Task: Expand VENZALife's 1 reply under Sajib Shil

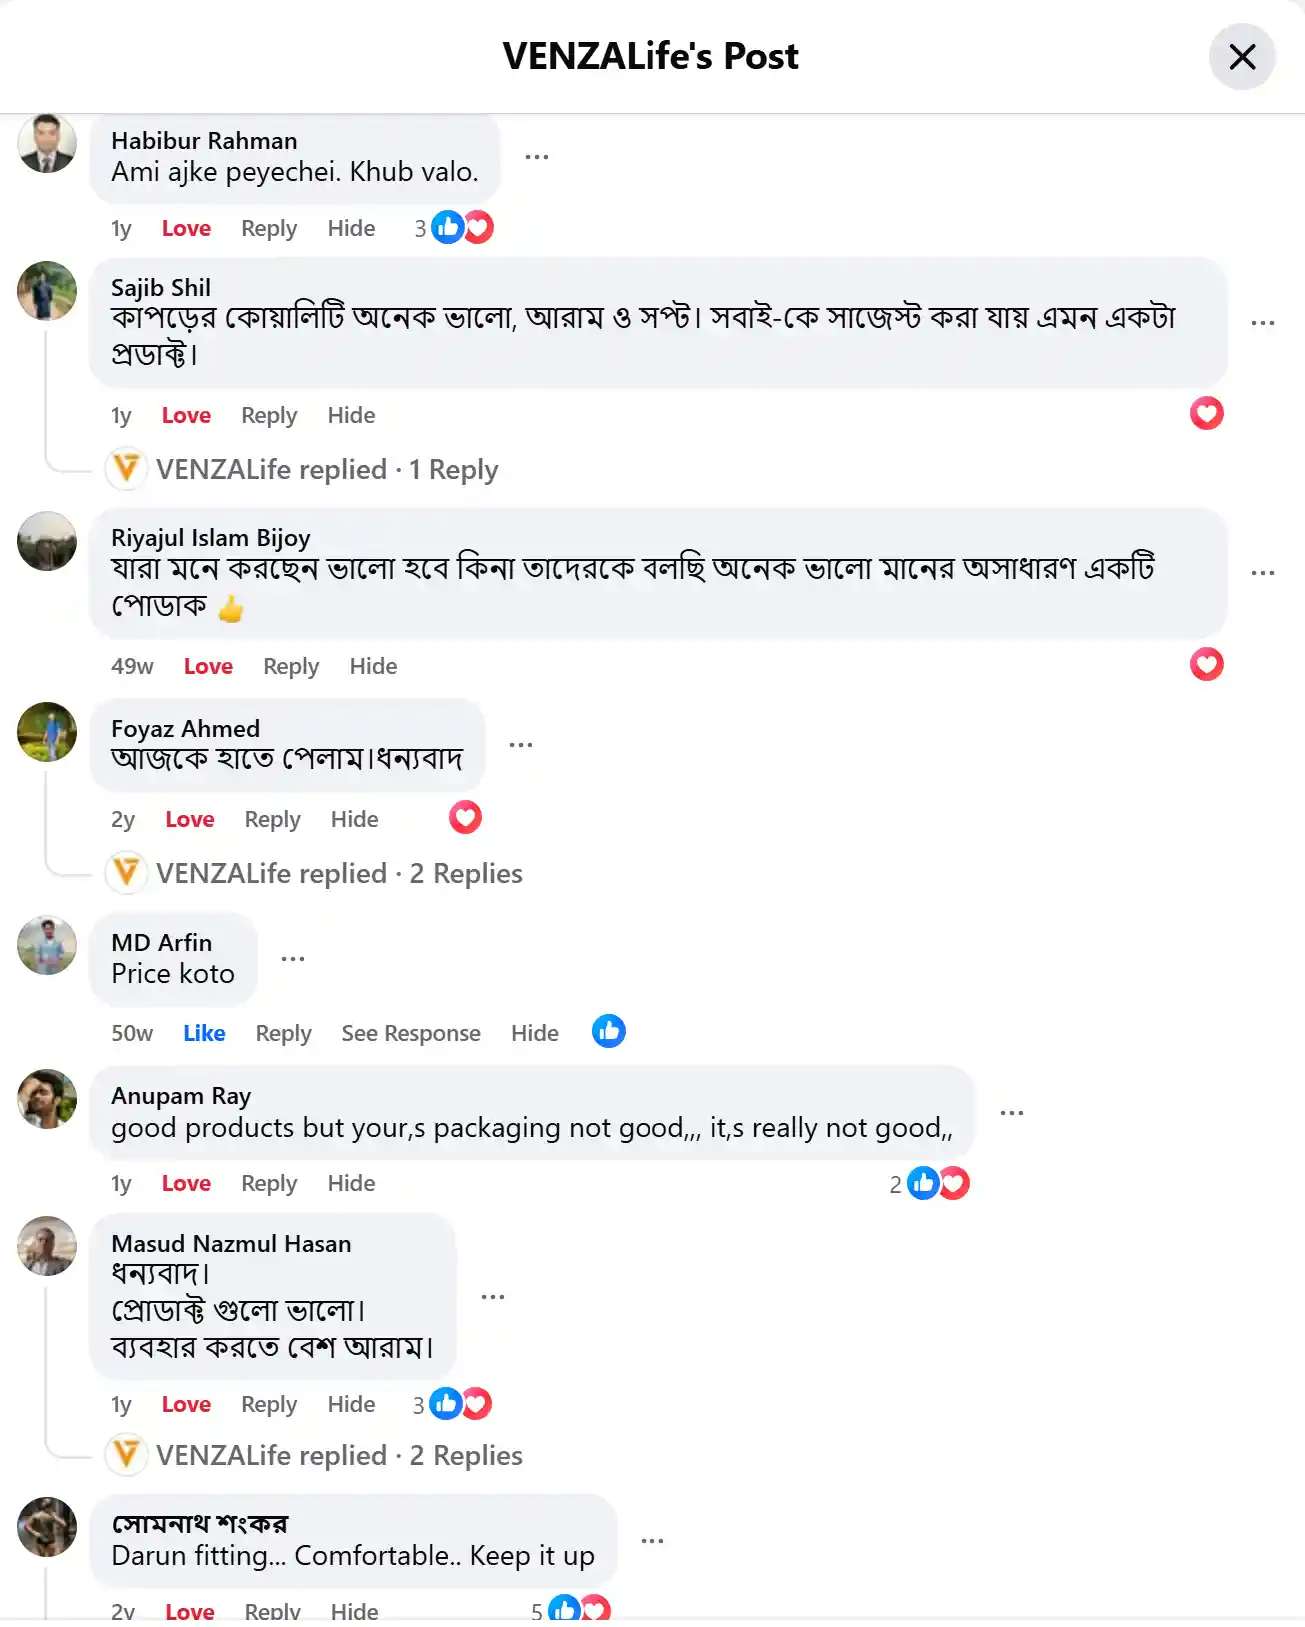Action: tap(326, 470)
